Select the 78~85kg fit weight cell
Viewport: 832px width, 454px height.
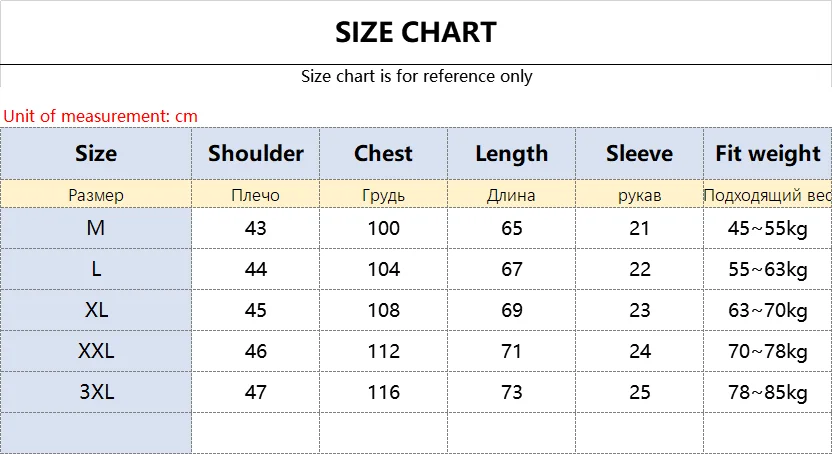coord(767,392)
